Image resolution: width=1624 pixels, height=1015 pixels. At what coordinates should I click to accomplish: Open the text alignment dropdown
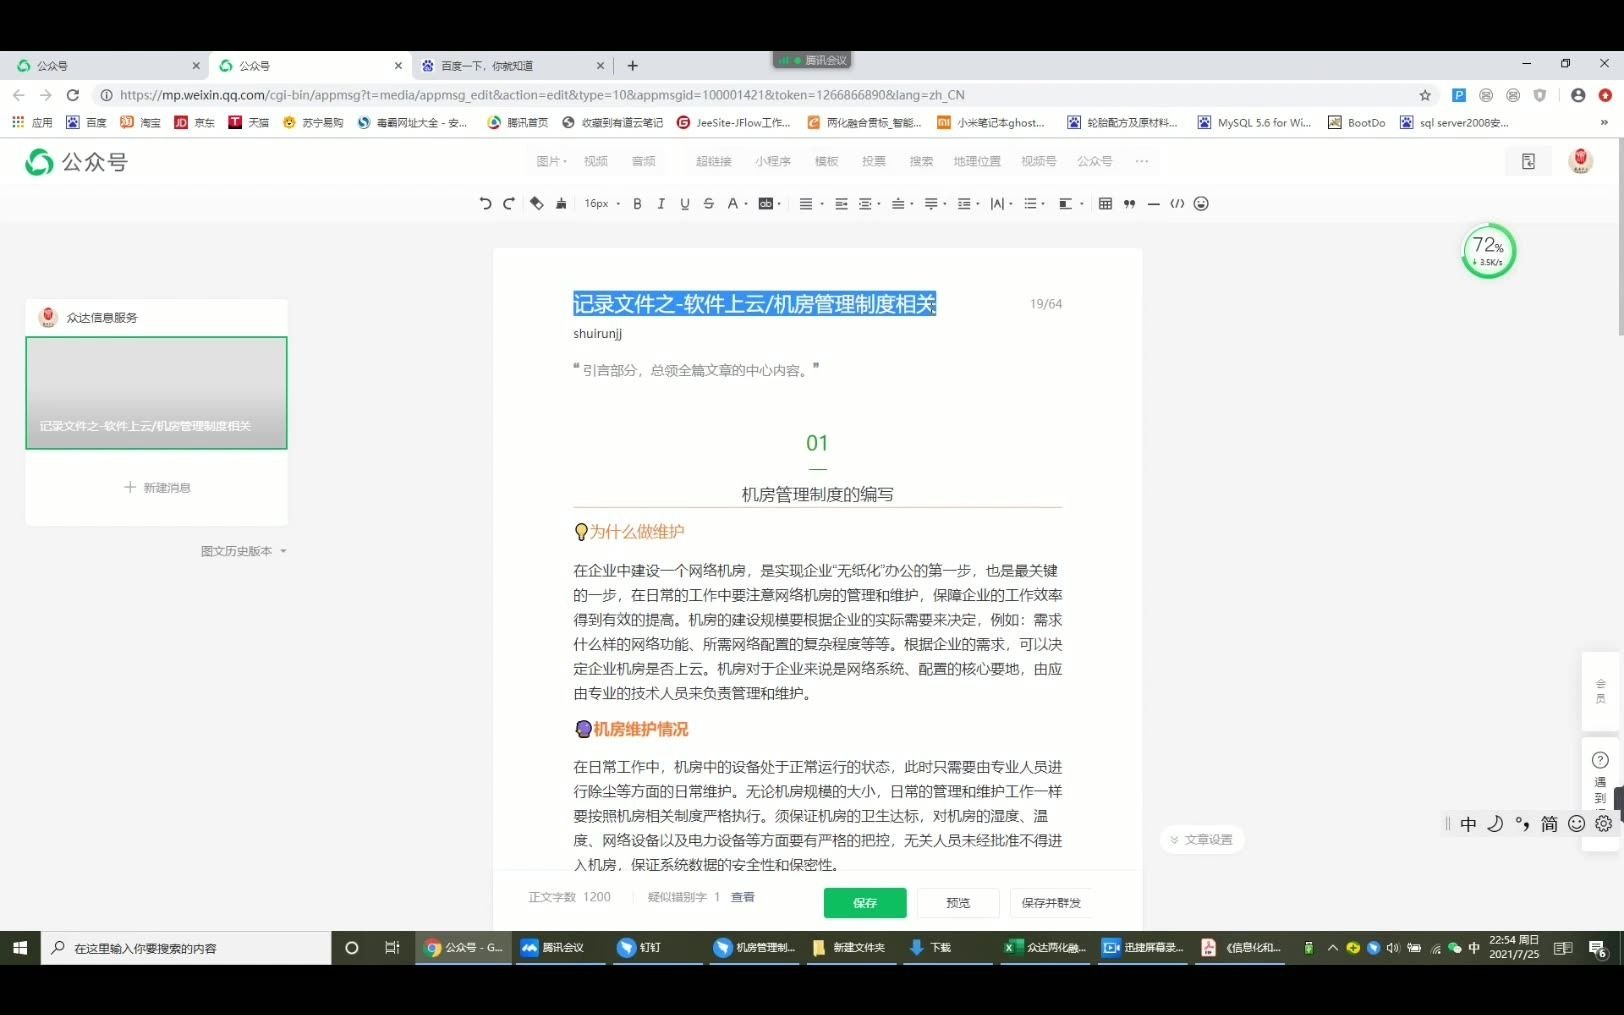point(810,204)
